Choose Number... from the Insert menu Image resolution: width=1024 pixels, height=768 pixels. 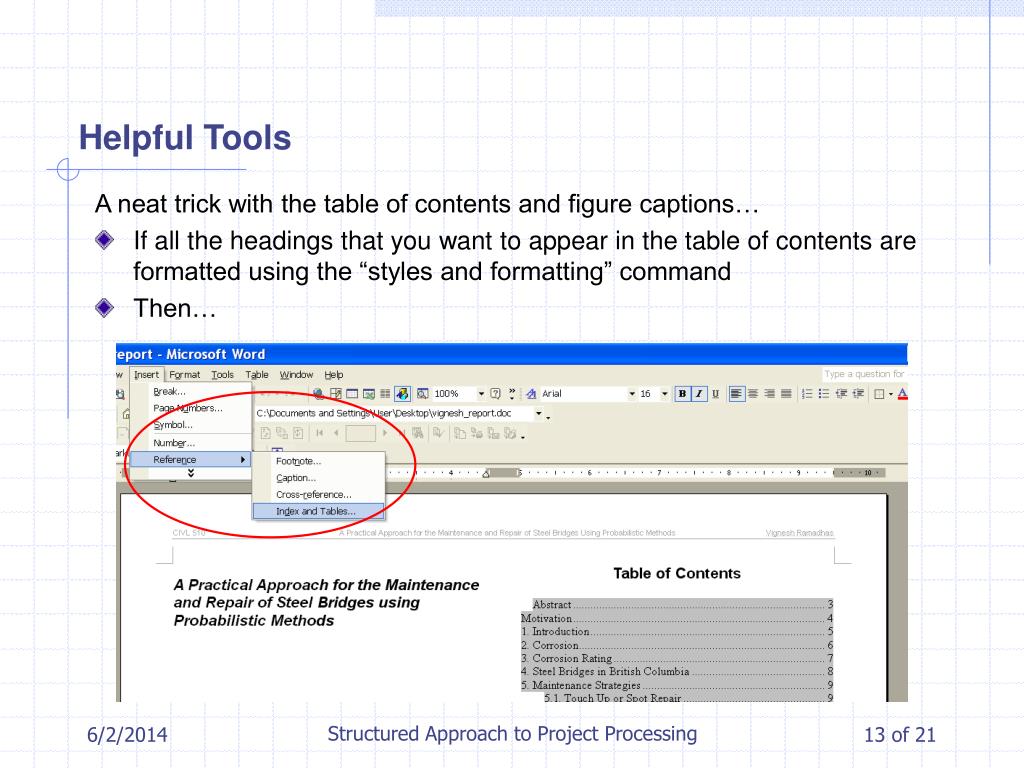click(191, 443)
